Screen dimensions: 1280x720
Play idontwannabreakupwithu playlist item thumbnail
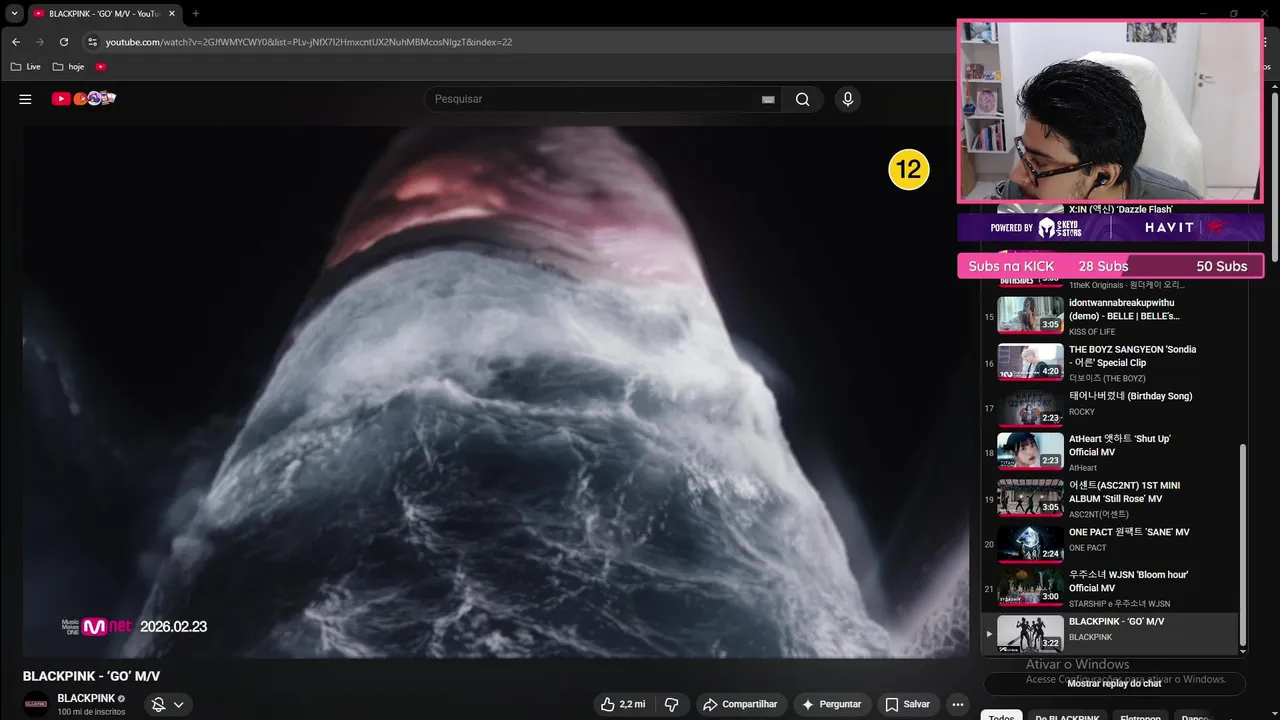click(1030, 315)
